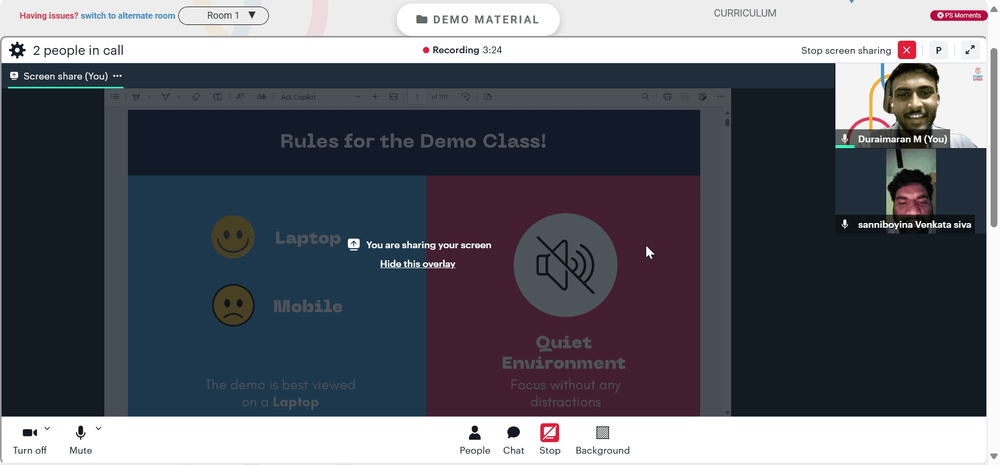Viewport: 1000px width, 465px height.
Task: Expand draw tool dropdown arrow
Action: click(179, 97)
